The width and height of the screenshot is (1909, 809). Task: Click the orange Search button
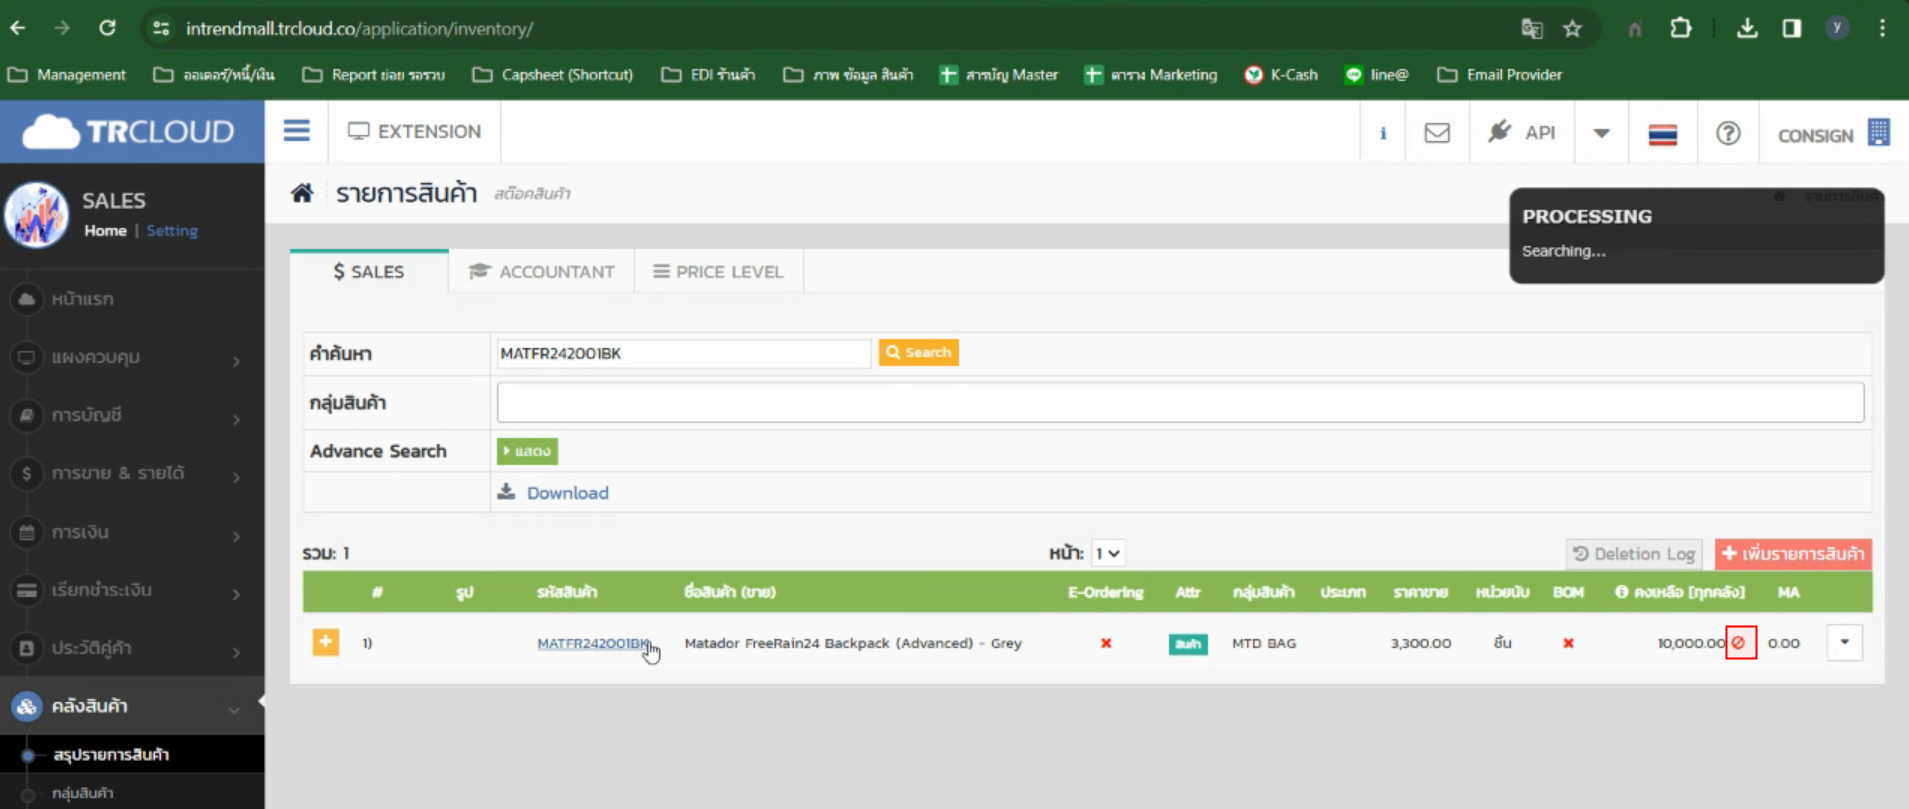pyautogui.click(x=918, y=352)
